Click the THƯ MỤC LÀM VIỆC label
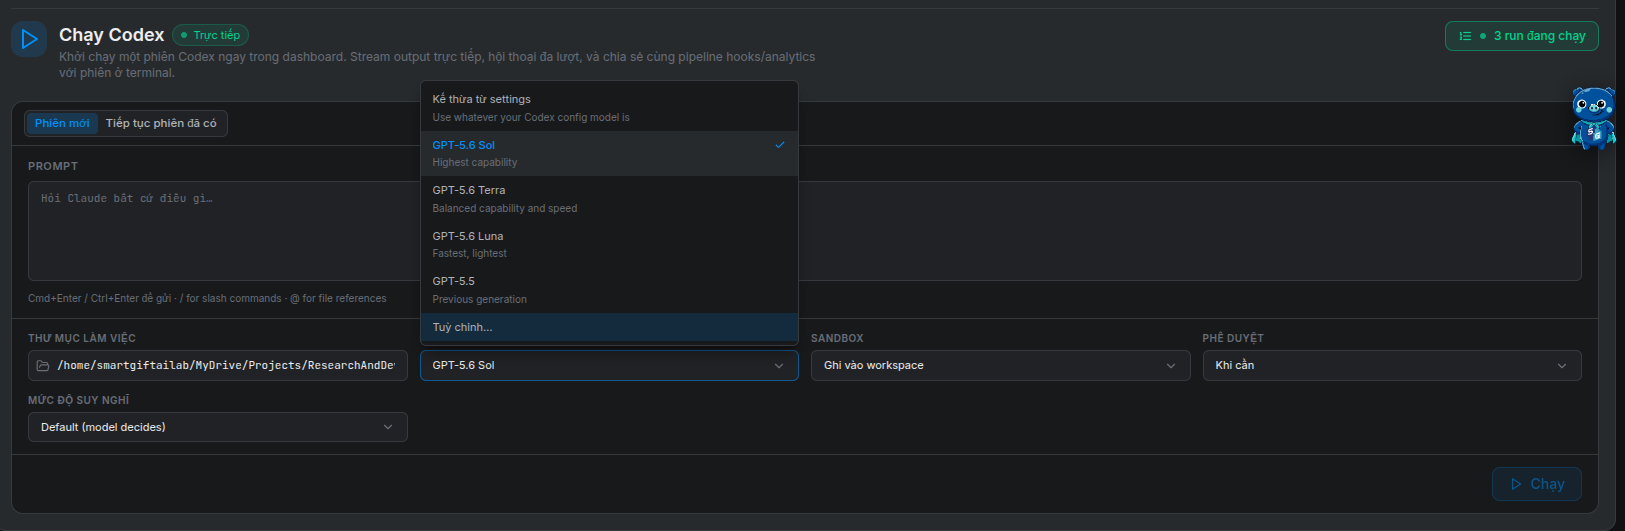The width and height of the screenshot is (1625, 531). (82, 338)
